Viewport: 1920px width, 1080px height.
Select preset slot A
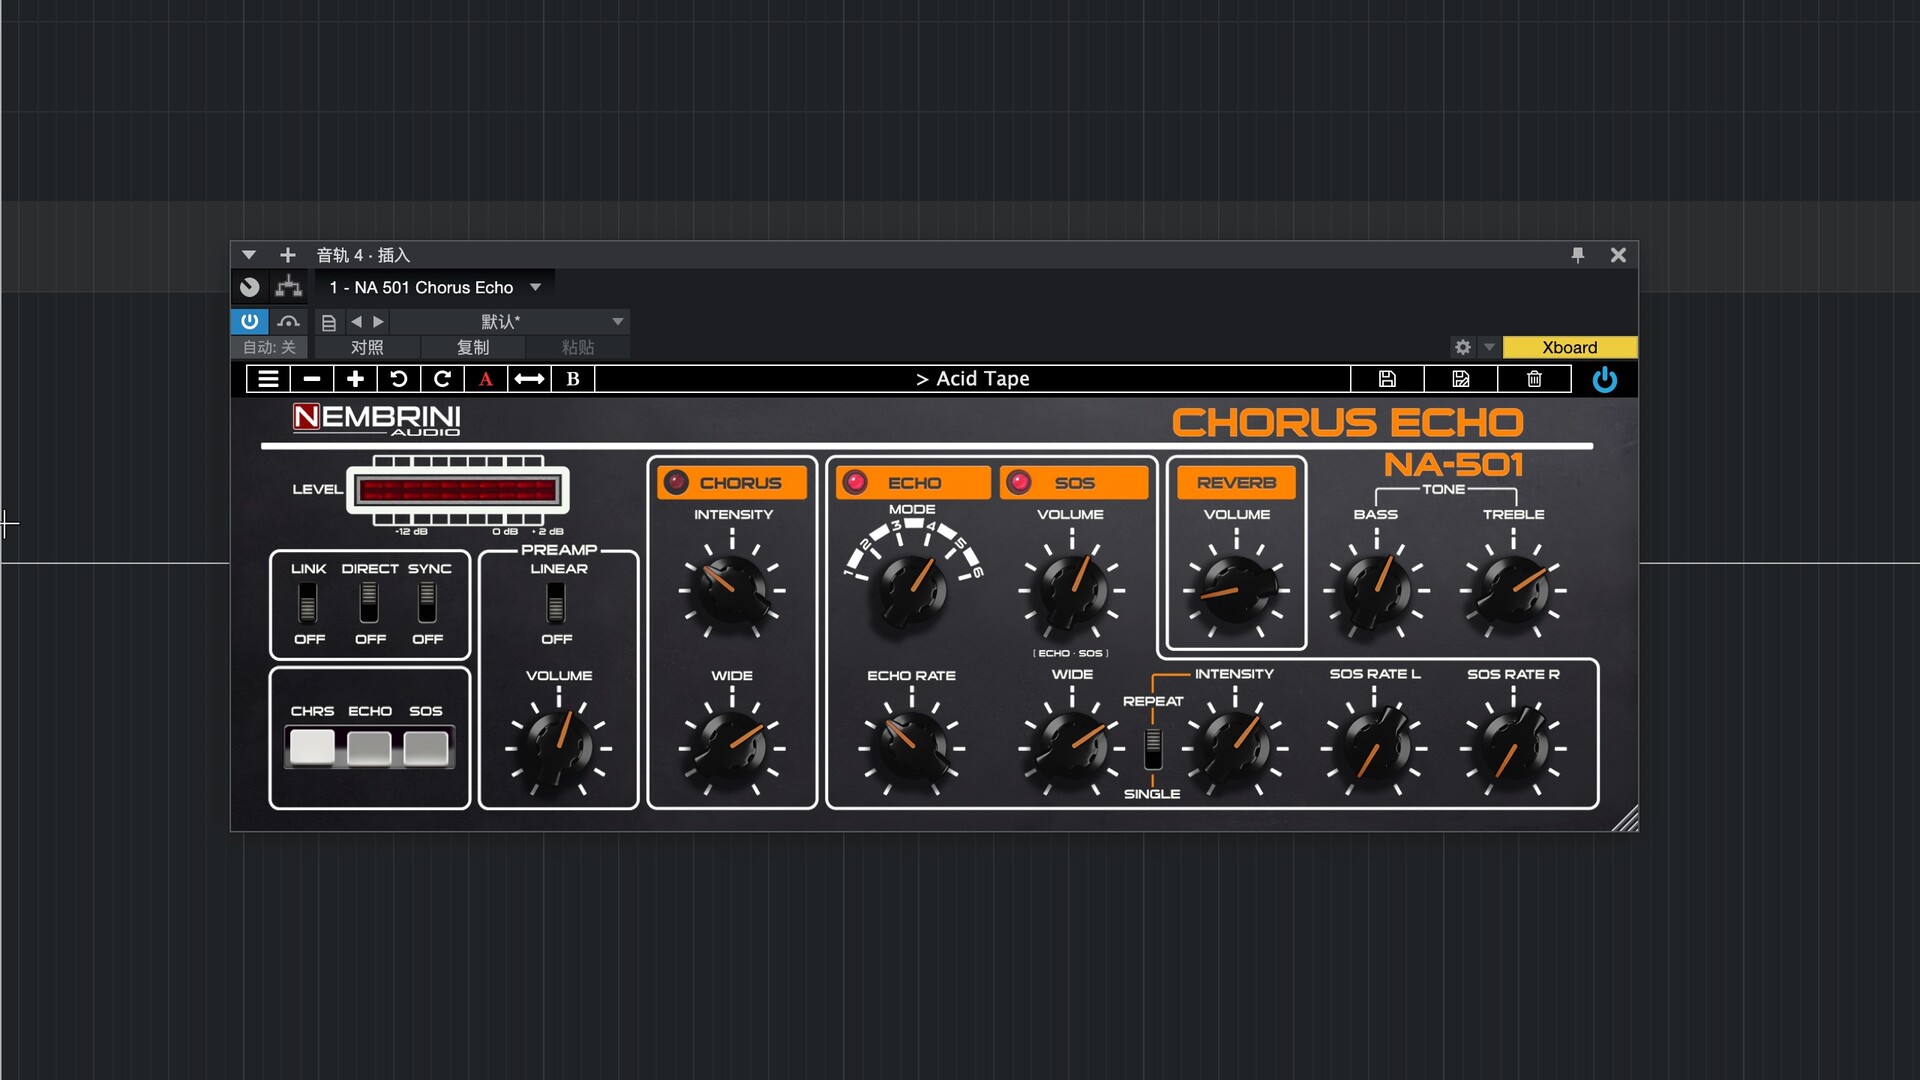(486, 379)
